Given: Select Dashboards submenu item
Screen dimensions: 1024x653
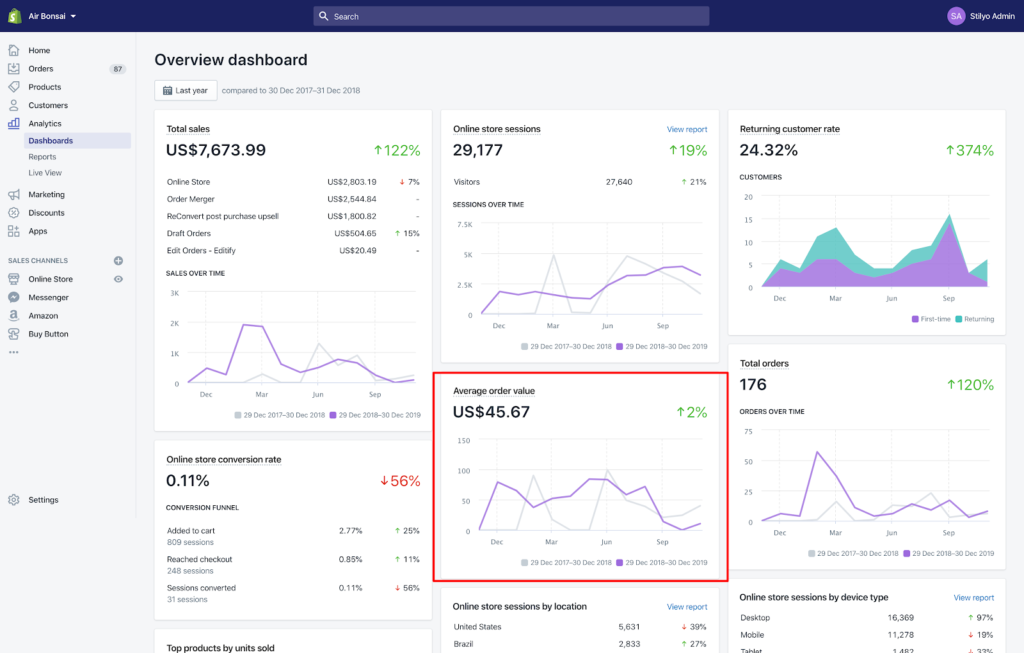Looking at the screenshot, I should [77, 140].
